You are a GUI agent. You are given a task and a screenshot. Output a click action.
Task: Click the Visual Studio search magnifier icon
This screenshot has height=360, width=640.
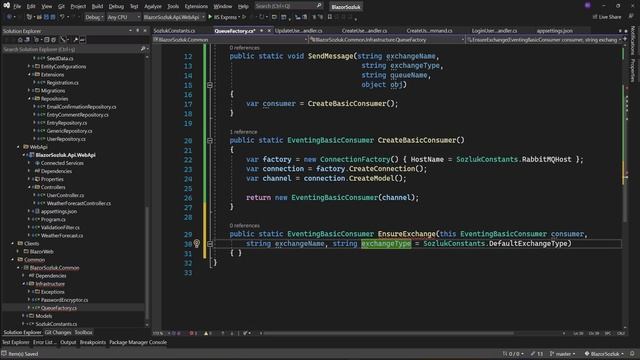(x=319, y=6)
